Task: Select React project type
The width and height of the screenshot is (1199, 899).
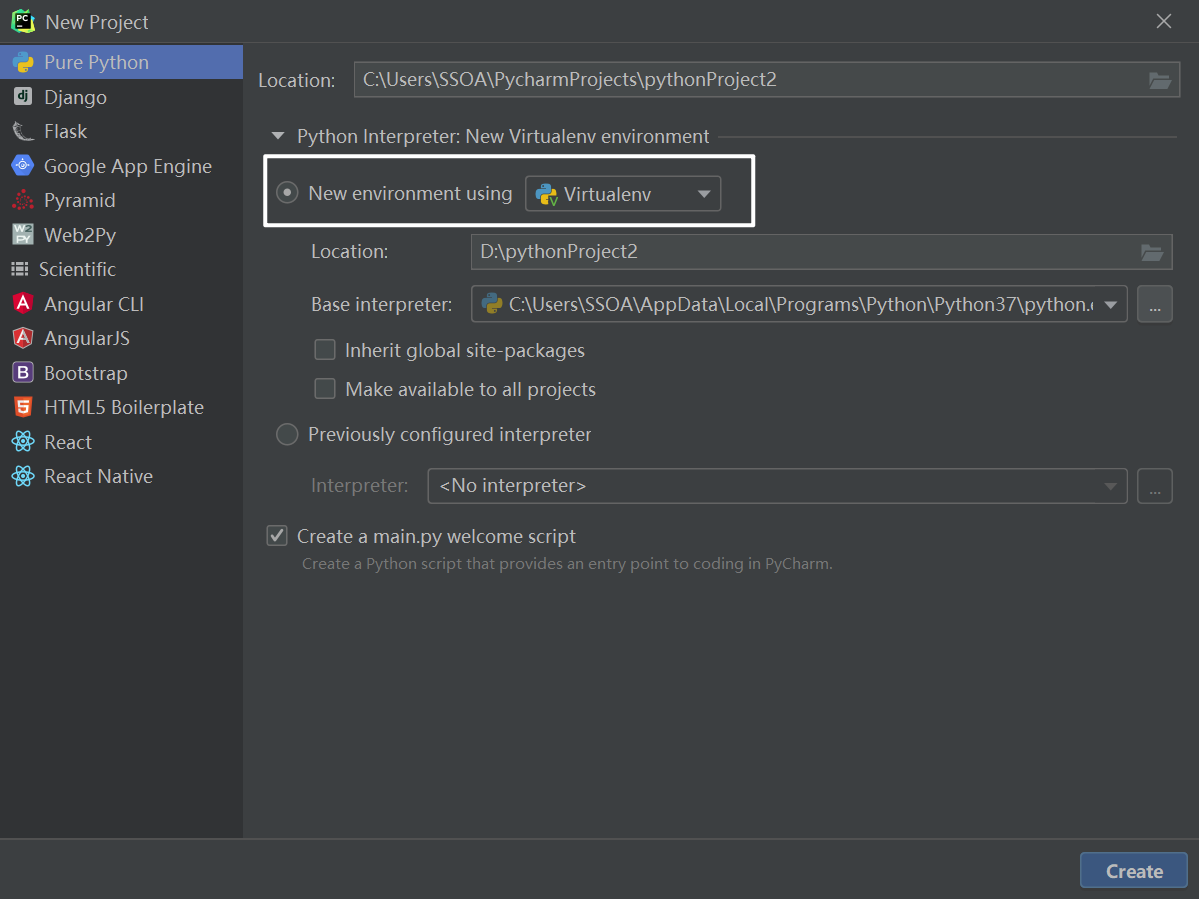Action: click(122, 442)
